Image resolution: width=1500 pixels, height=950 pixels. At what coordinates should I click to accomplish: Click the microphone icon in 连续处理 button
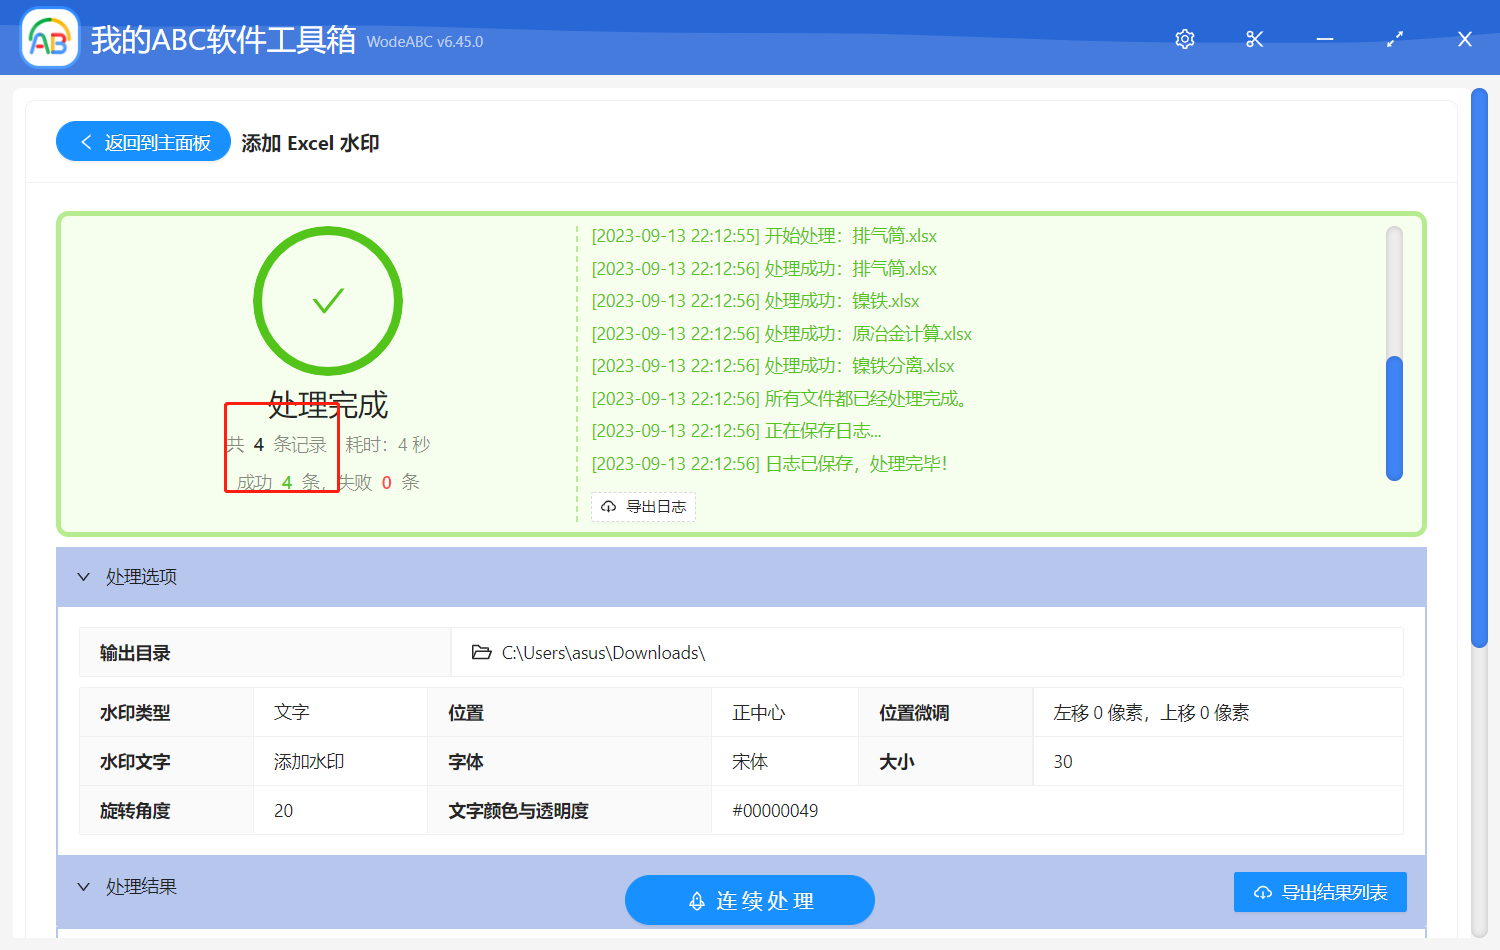[x=695, y=900]
